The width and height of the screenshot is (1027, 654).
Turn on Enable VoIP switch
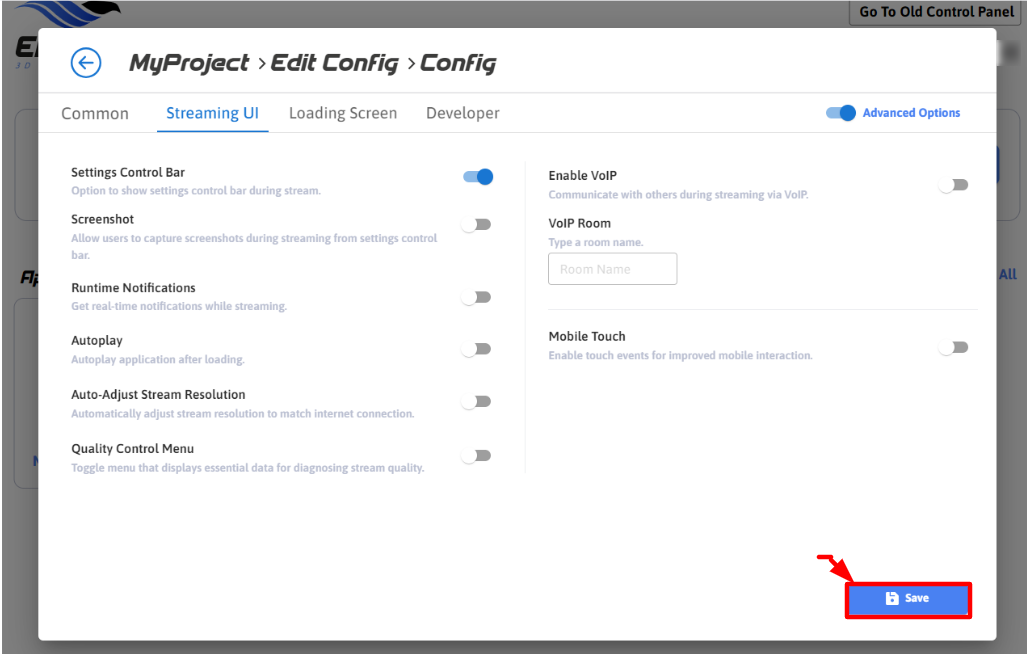[x=954, y=185]
